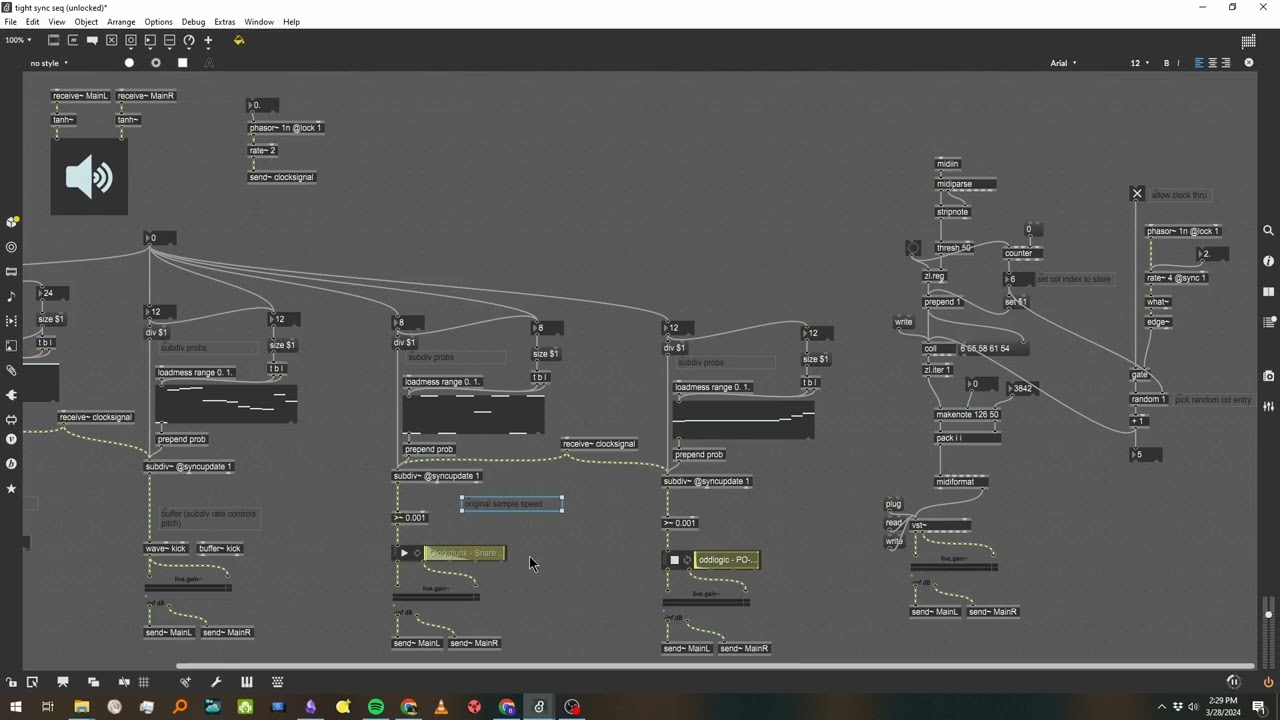
Task: Click the number box showing 3842
Action: point(1021,389)
